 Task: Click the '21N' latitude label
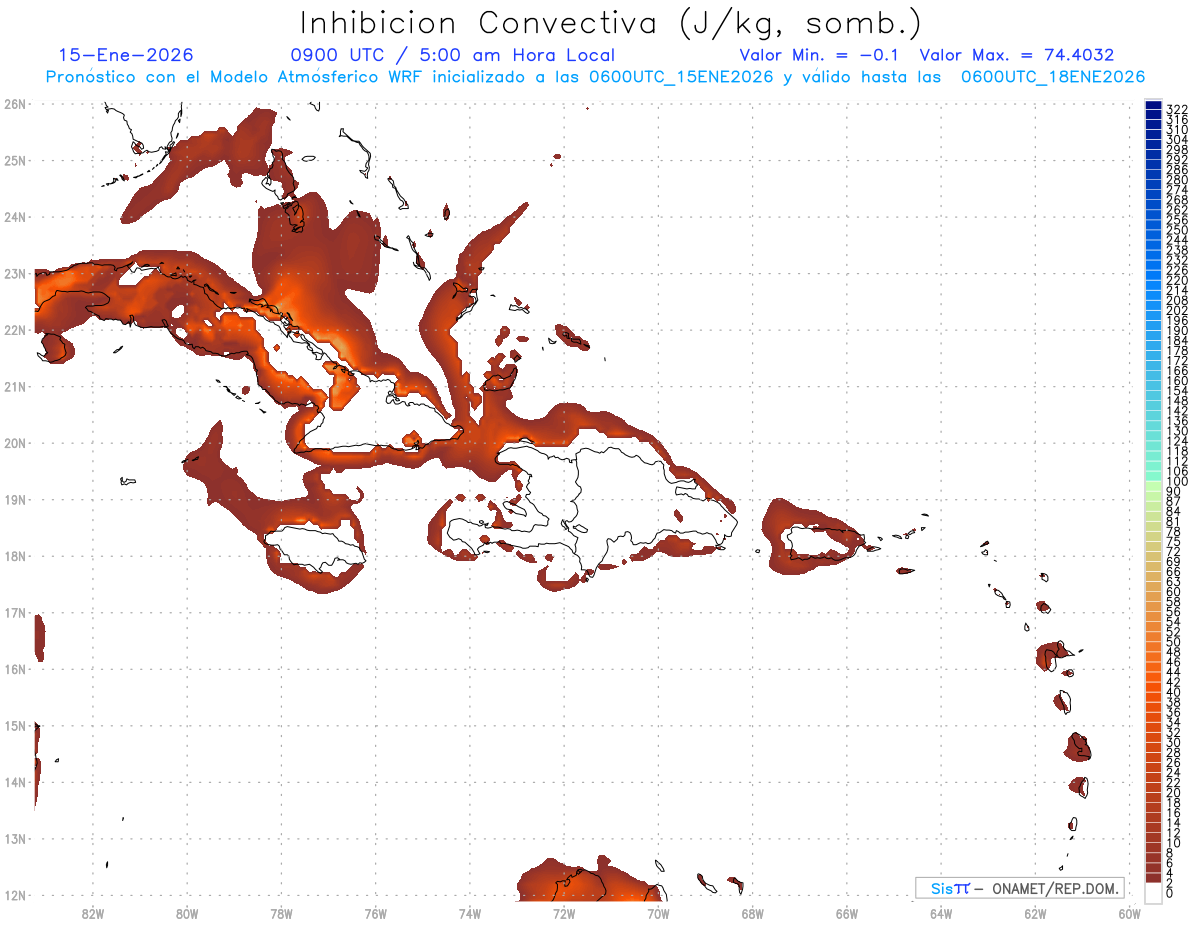point(15,386)
